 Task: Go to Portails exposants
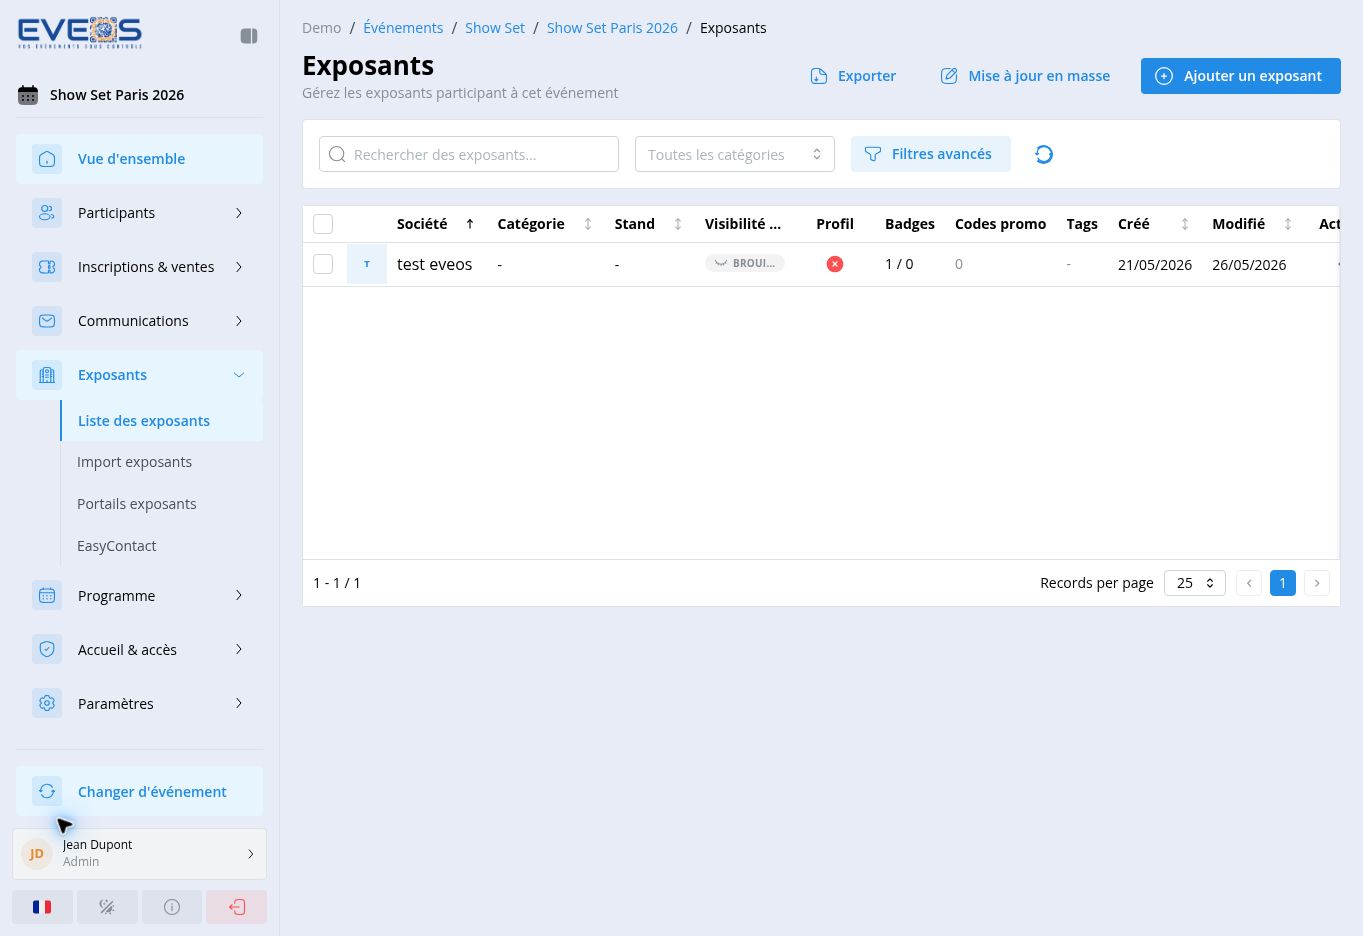pos(137,504)
